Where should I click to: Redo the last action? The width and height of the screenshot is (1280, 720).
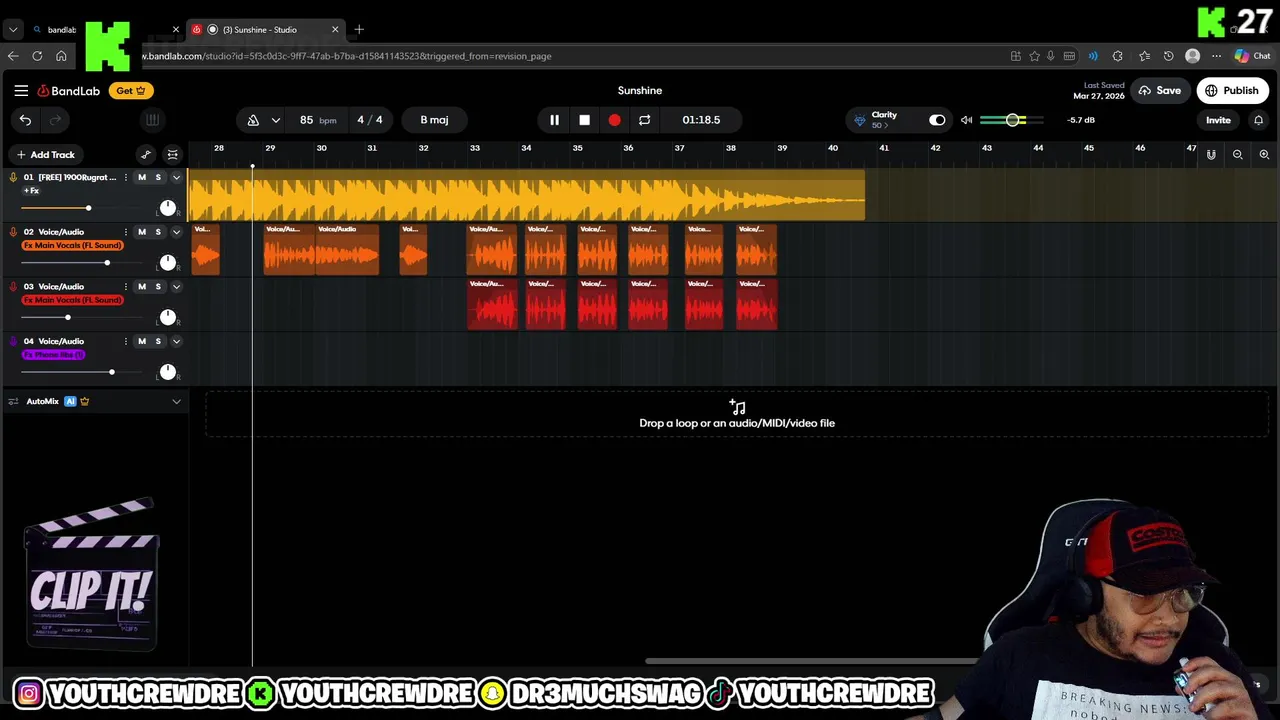pos(56,120)
